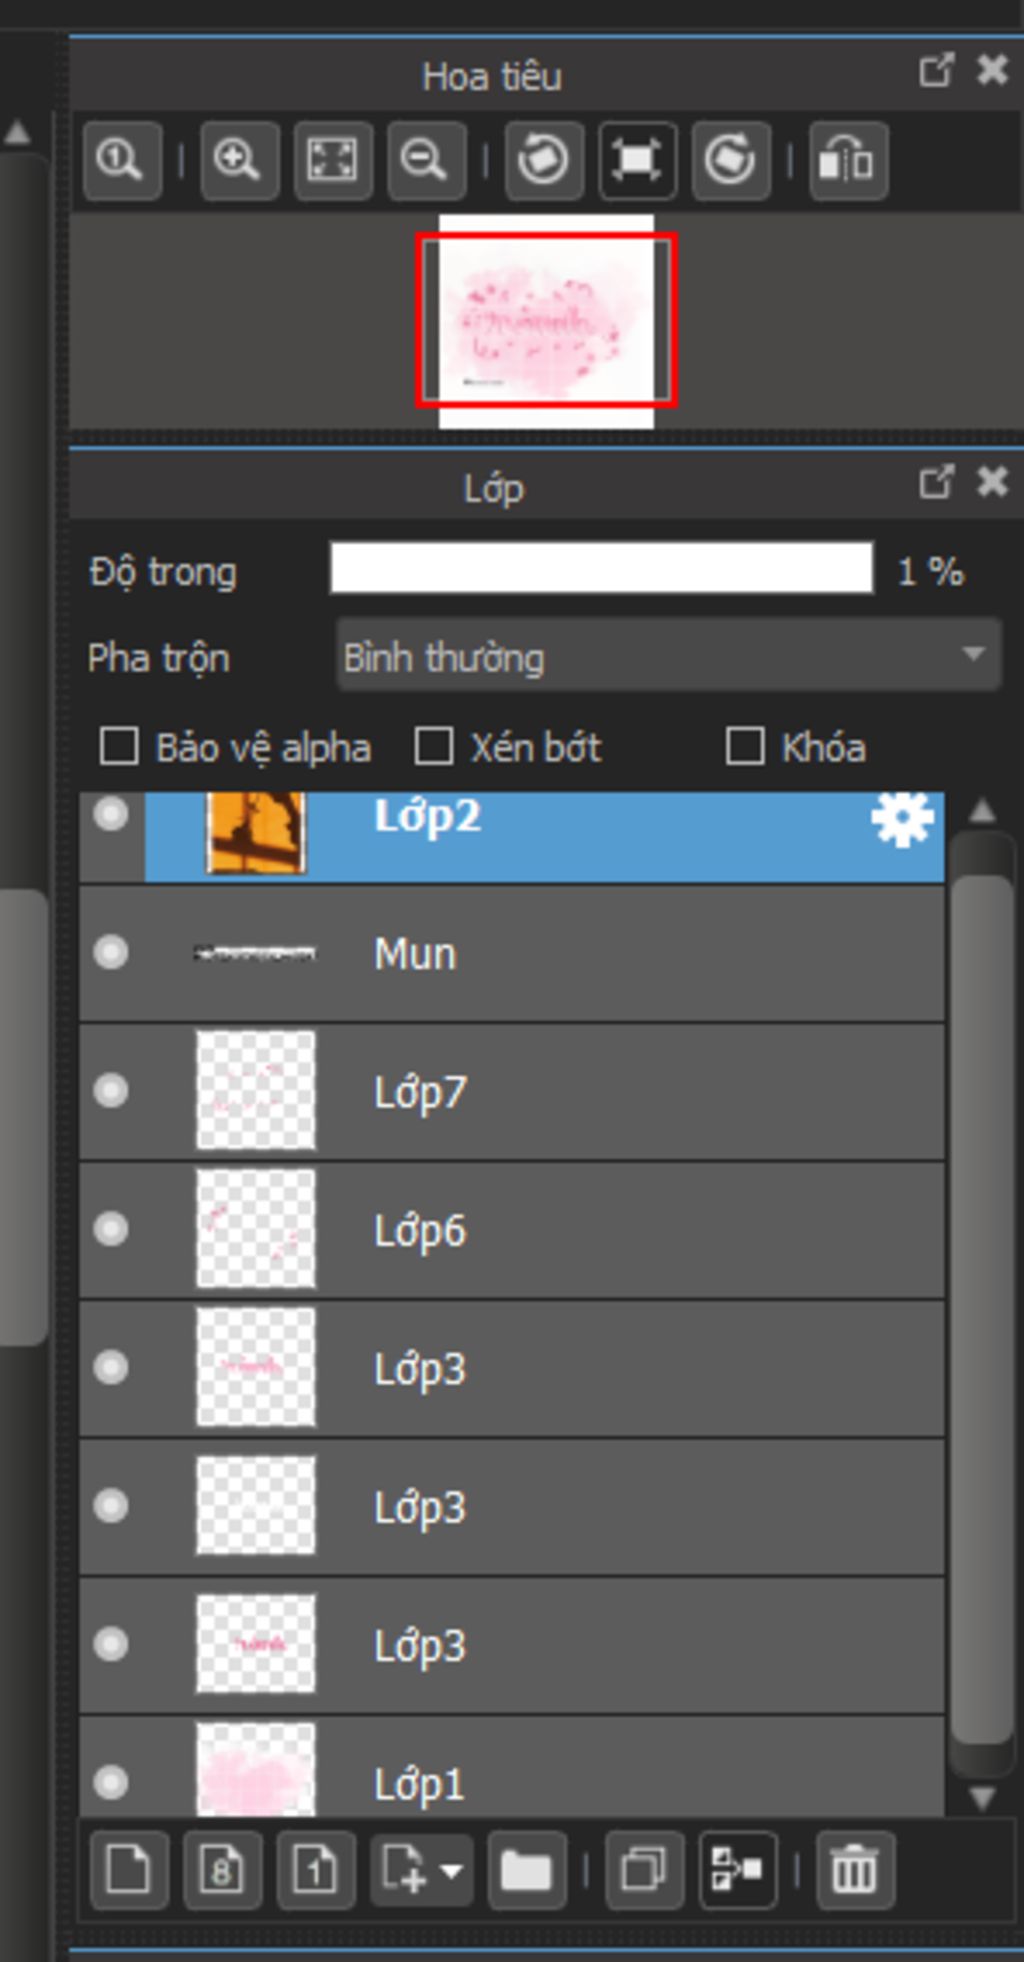Viewport: 1024px width, 1962px height.
Task: Enable the Khóa lock checkbox
Action: [x=745, y=747]
